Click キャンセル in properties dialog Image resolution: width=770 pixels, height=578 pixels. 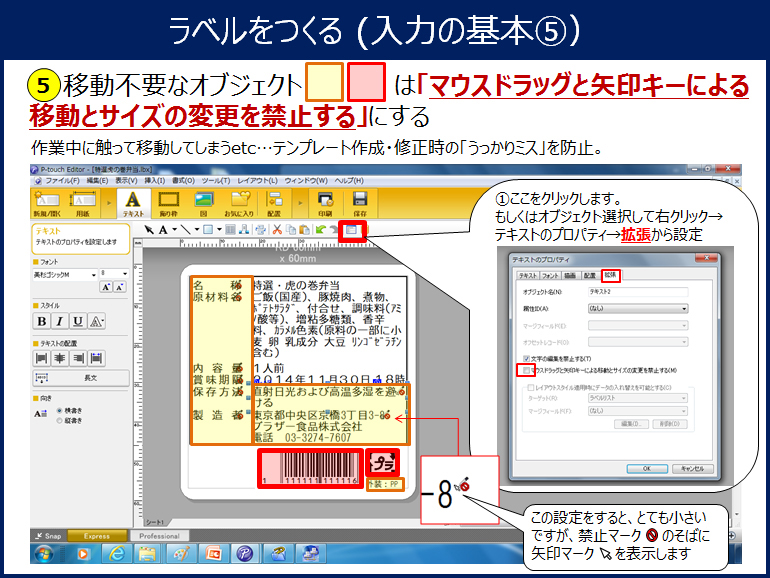tap(693, 468)
